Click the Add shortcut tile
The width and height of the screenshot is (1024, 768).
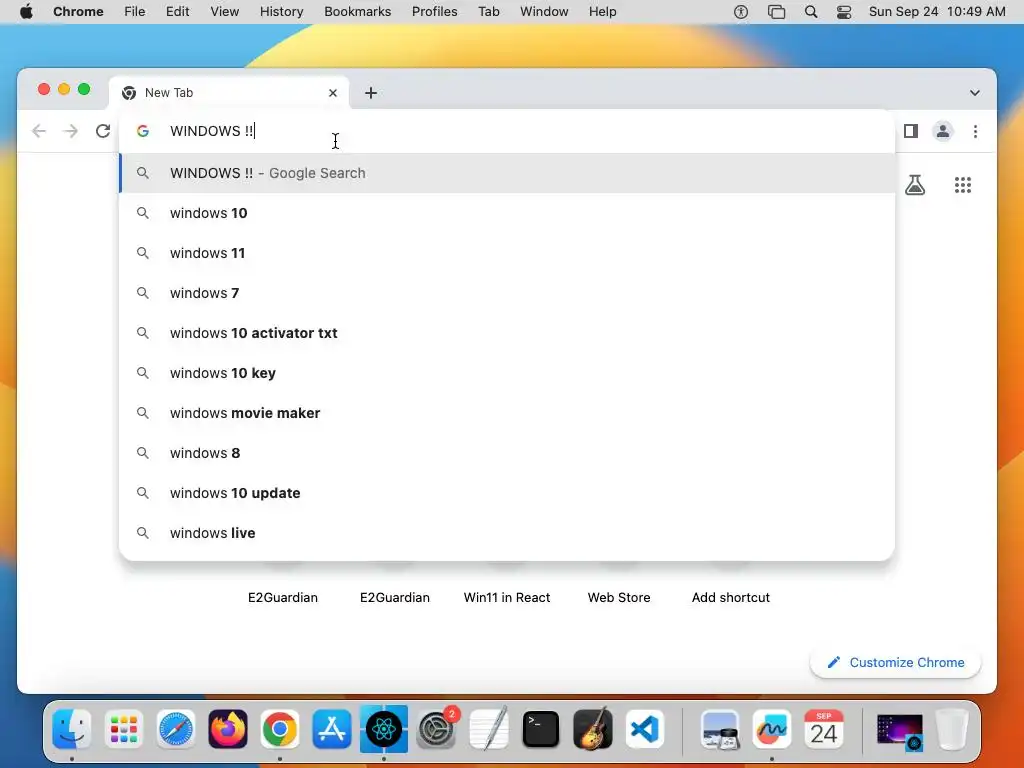click(x=731, y=597)
